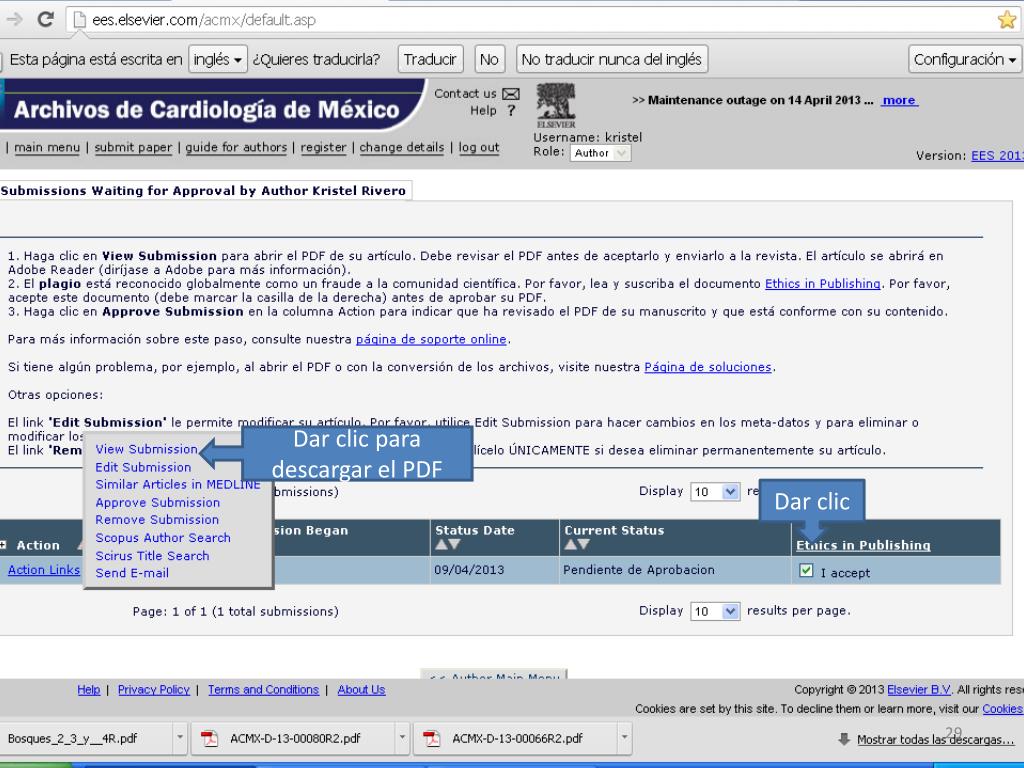
Task: Open Página de soluciones link
Action: pyautogui.click(x=708, y=368)
